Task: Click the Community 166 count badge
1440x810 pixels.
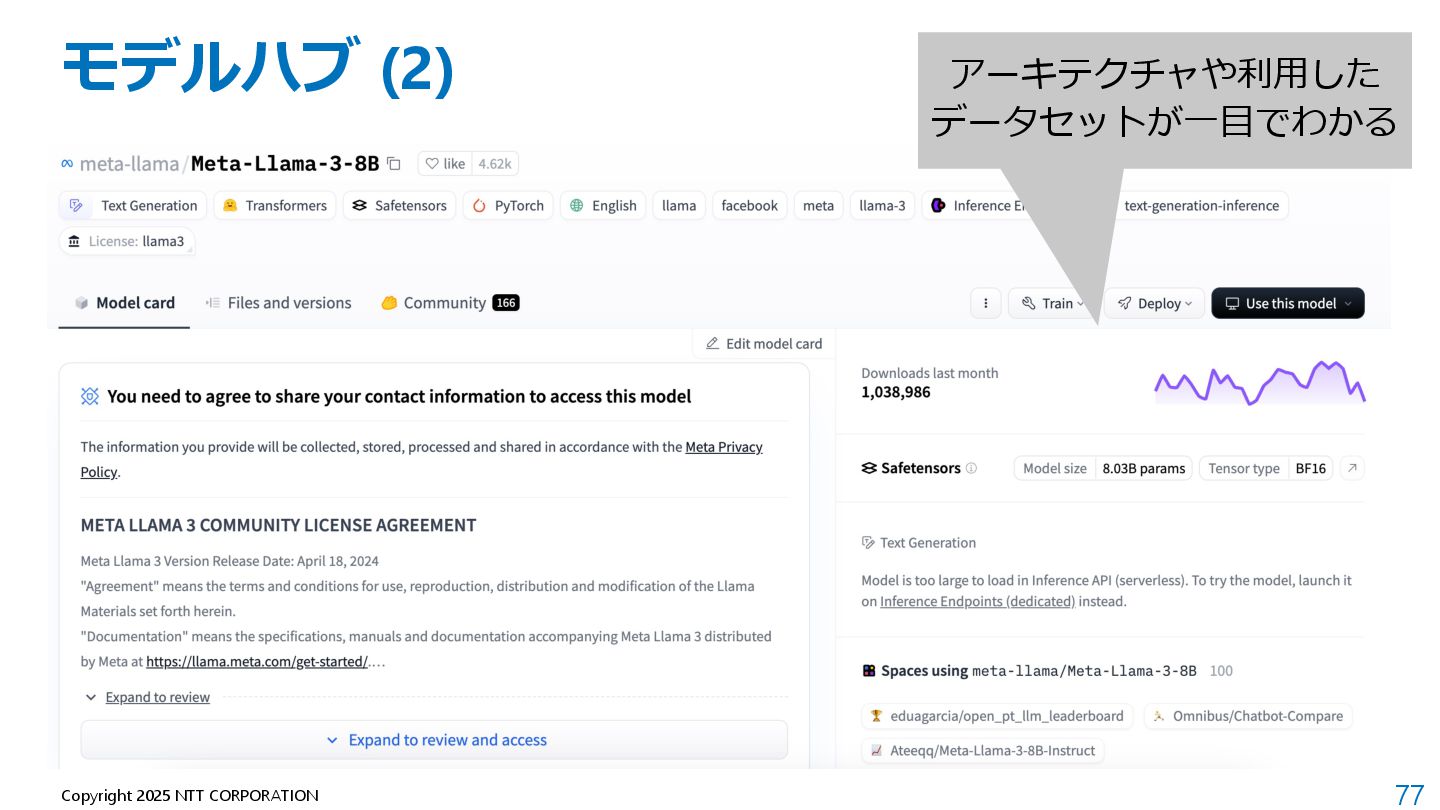Action: tap(506, 303)
